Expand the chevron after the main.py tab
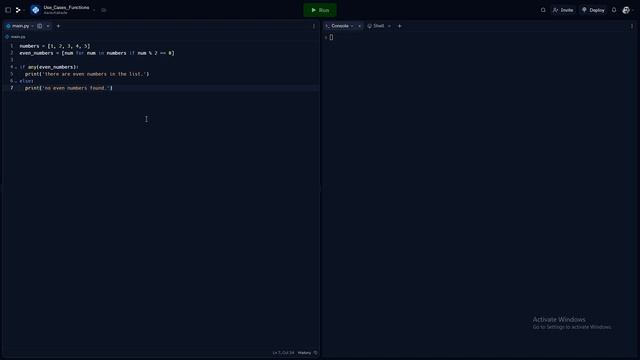Image resolution: width=640 pixels, height=360 pixels. tap(48, 26)
